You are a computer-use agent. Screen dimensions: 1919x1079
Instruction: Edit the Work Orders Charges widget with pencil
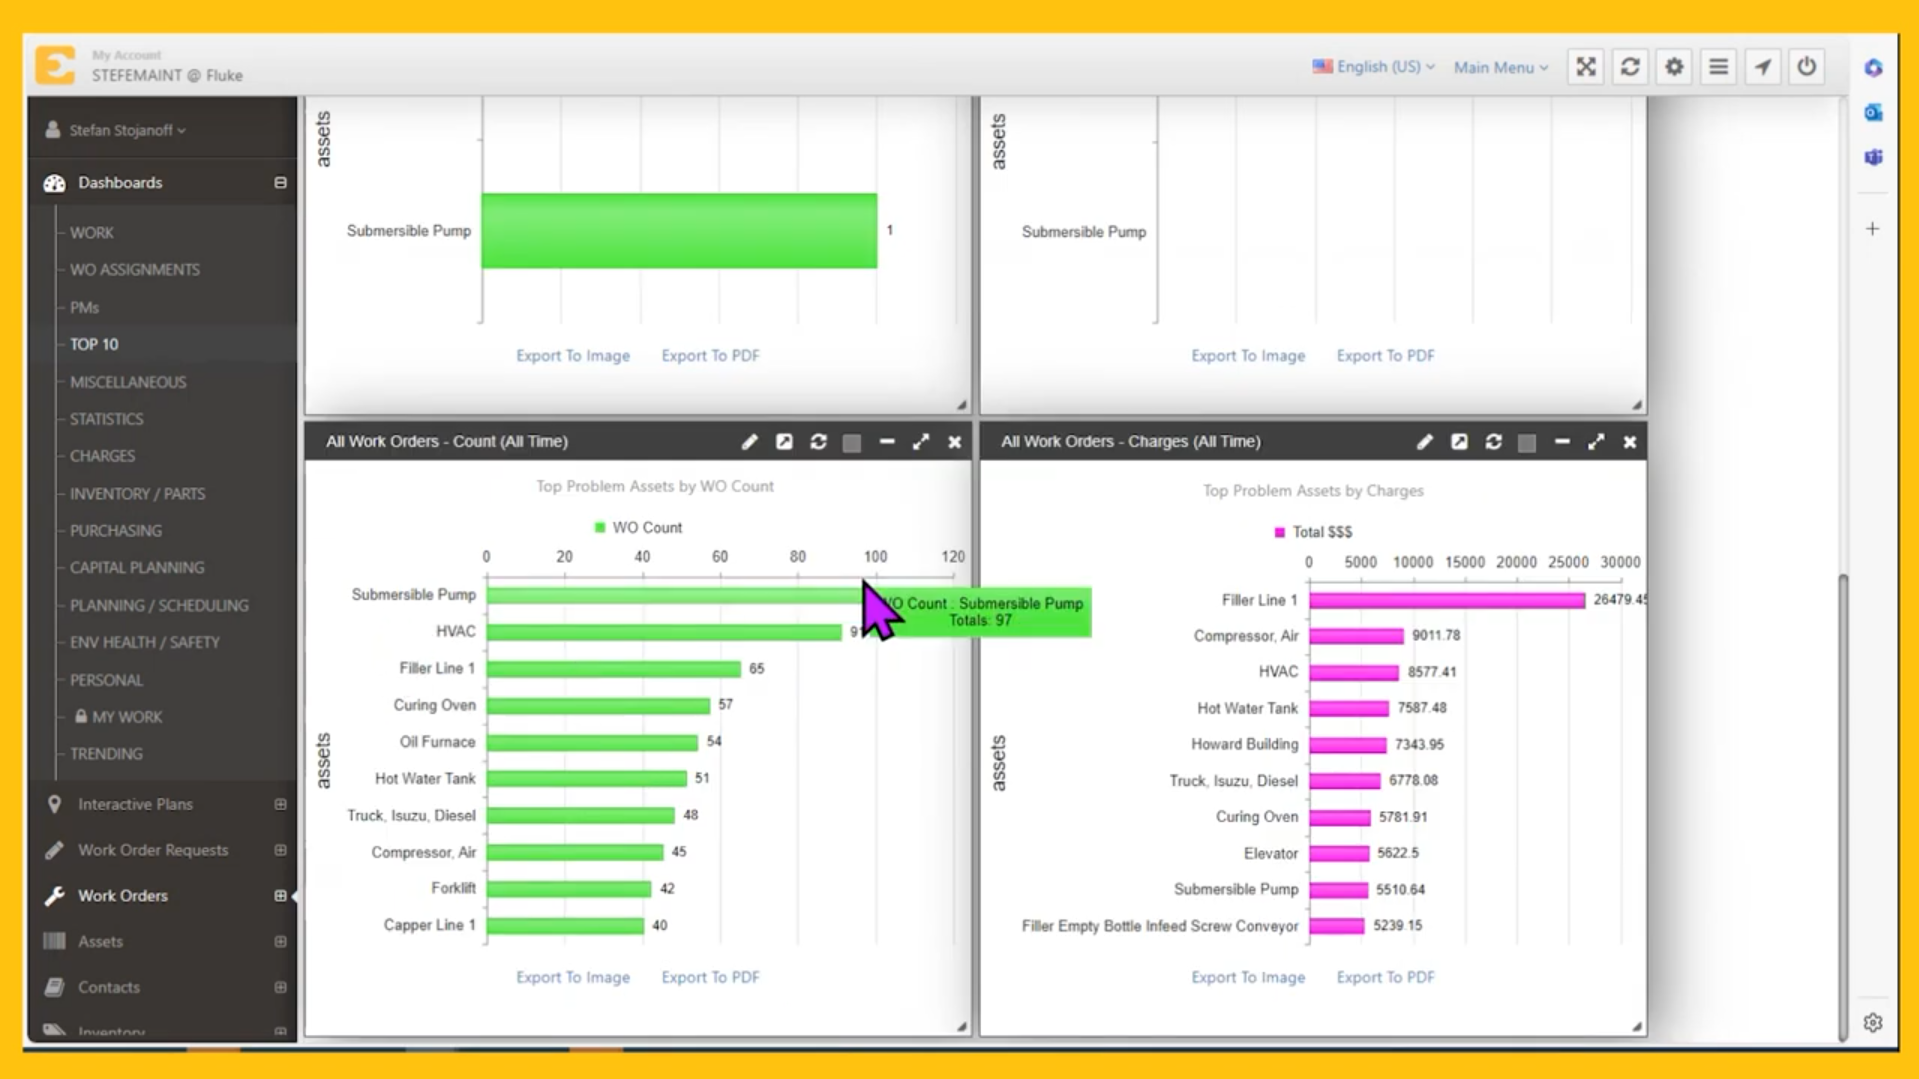[x=1424, y=442]
